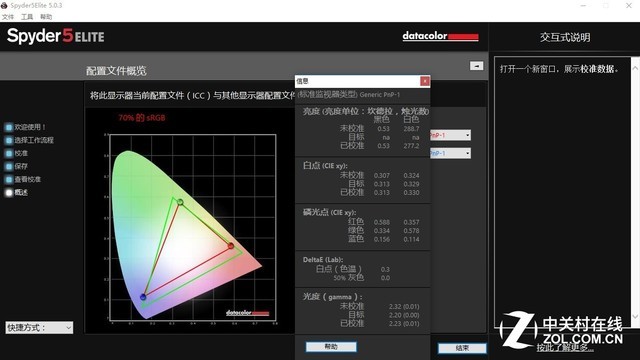The width and height of the screenshot is (640, 360).
Task: Select the 选择工作流程 step indicator
Action: [x=9, y=140]
